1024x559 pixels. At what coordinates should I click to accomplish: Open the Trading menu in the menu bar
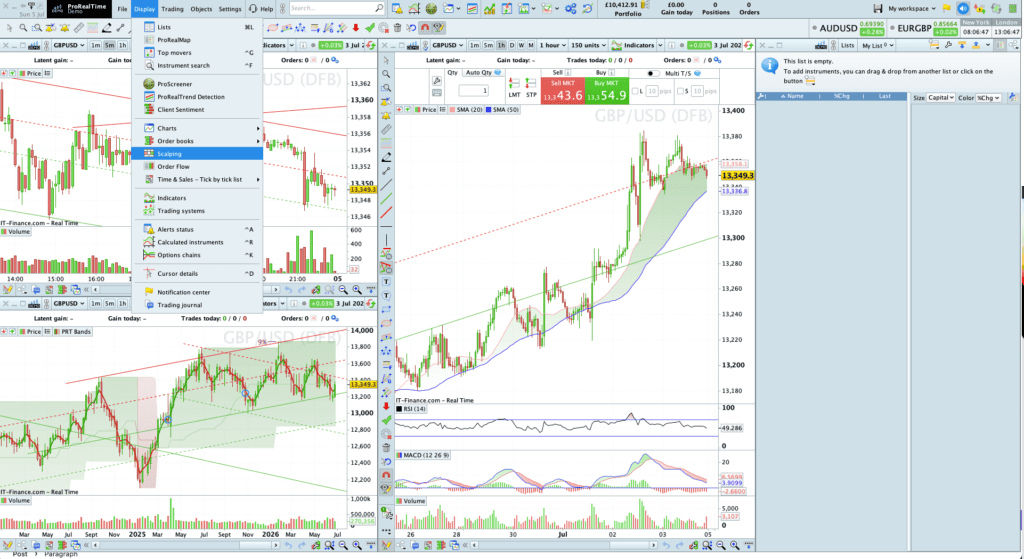point(172,9)
